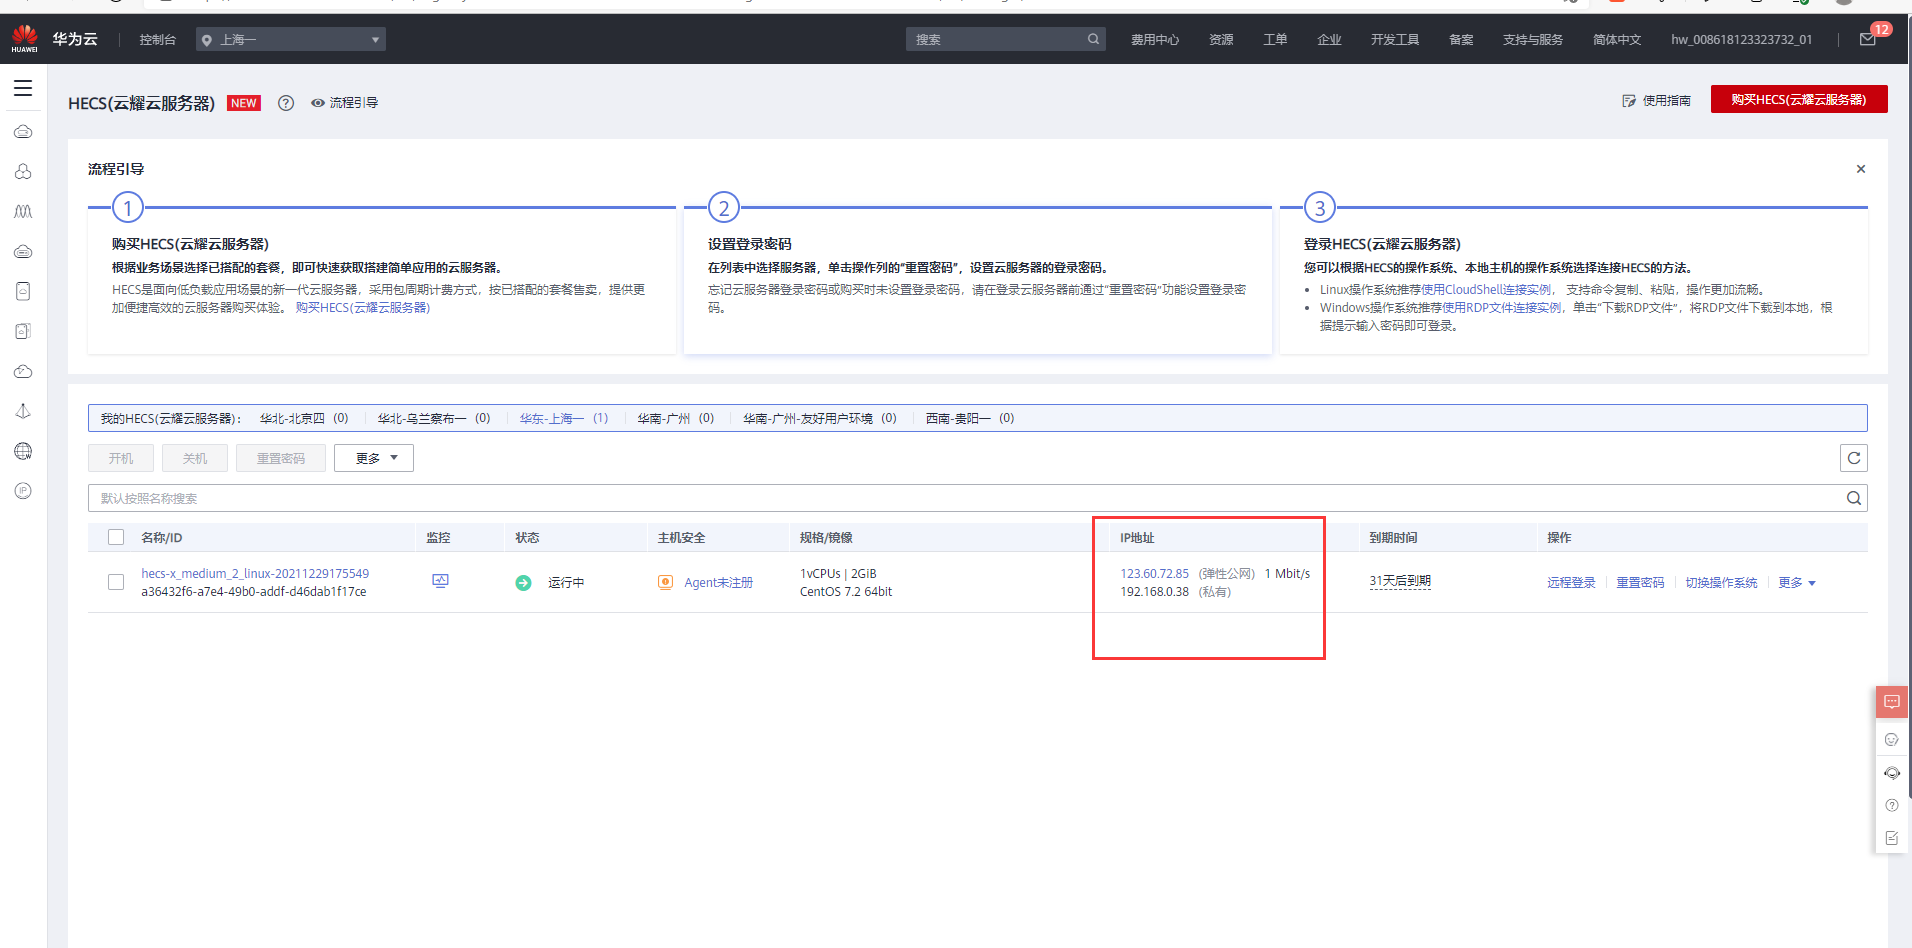Refresh the server list

[x=1854, y=458]
